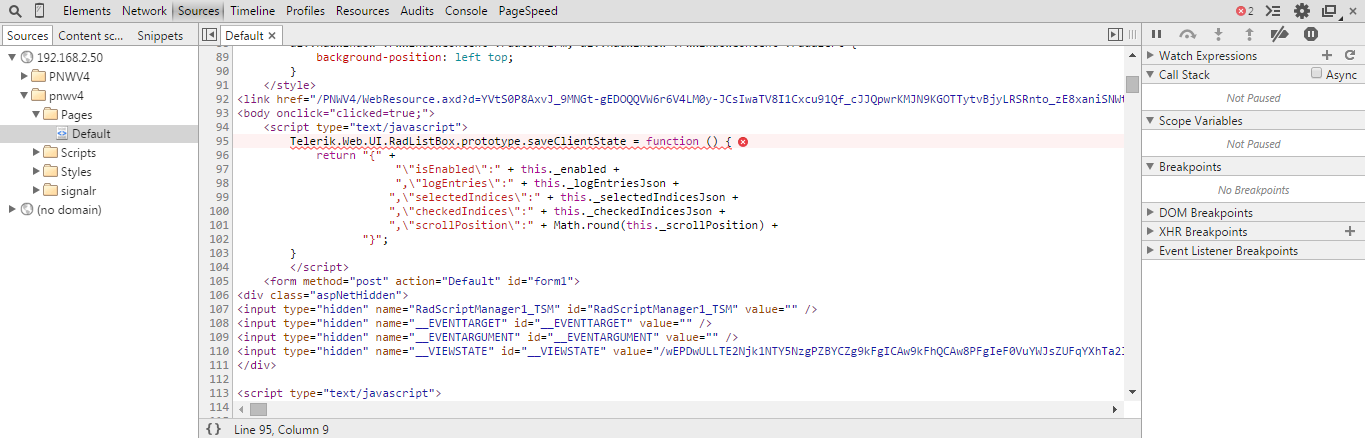Close the Default file tab
Viewport: 1365px width, 438px height.
271,36
